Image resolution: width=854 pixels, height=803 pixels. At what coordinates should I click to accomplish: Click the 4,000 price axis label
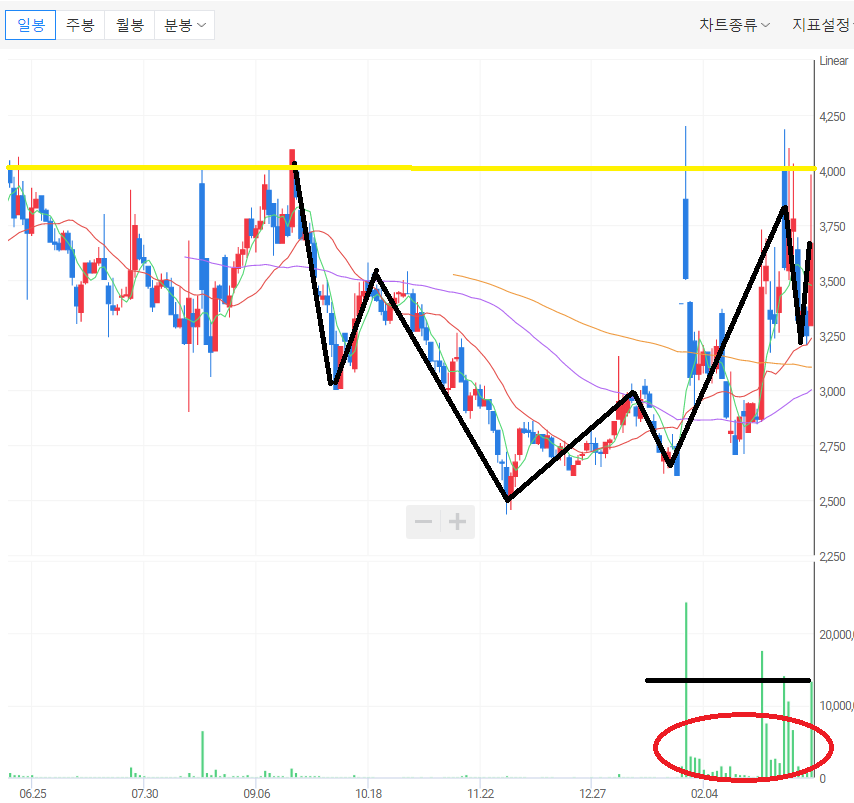(832, 172)
